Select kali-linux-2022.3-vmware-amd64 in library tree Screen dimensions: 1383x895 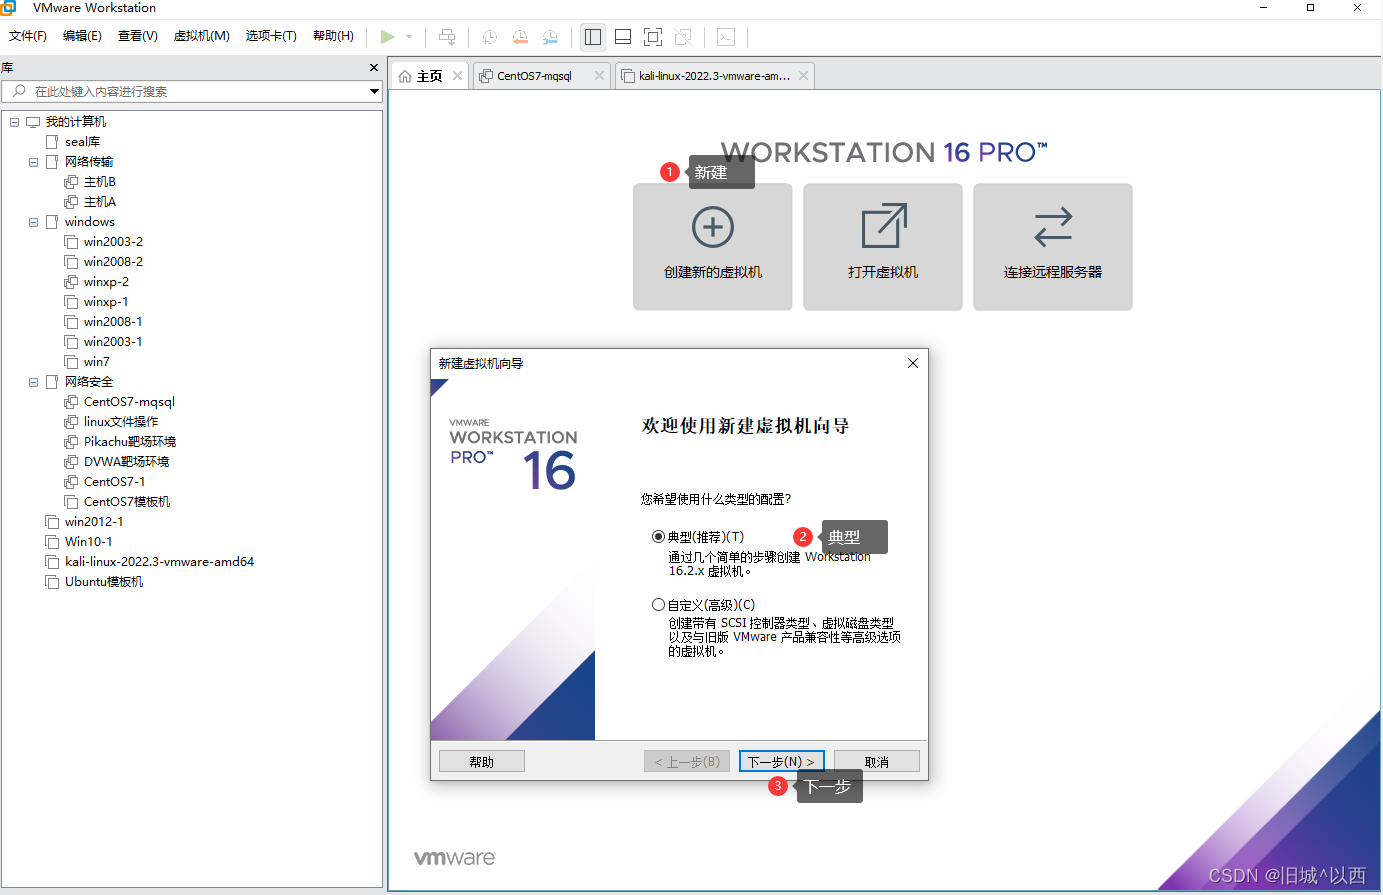click(159, 562)
